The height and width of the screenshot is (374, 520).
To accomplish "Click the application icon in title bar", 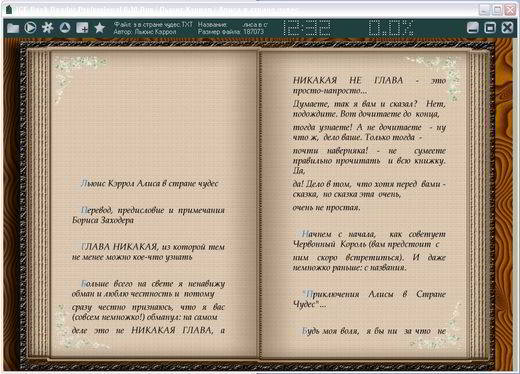I will [9, 9].
